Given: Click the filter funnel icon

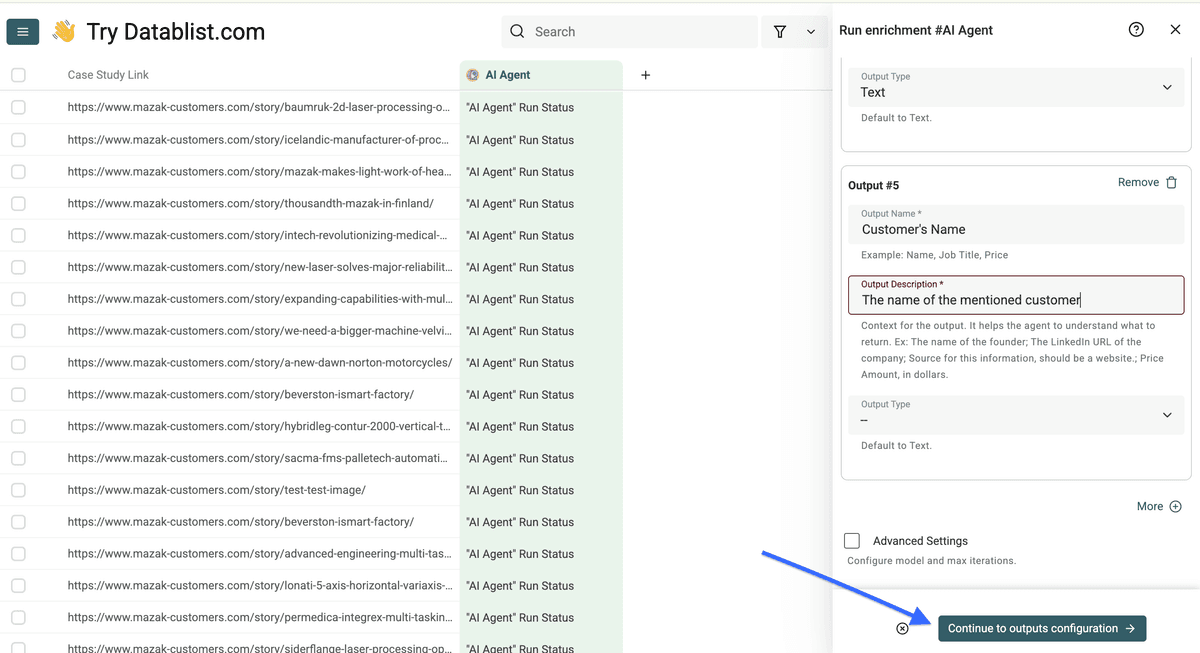Looking at the screenshot, I should [x=780, y=32].
